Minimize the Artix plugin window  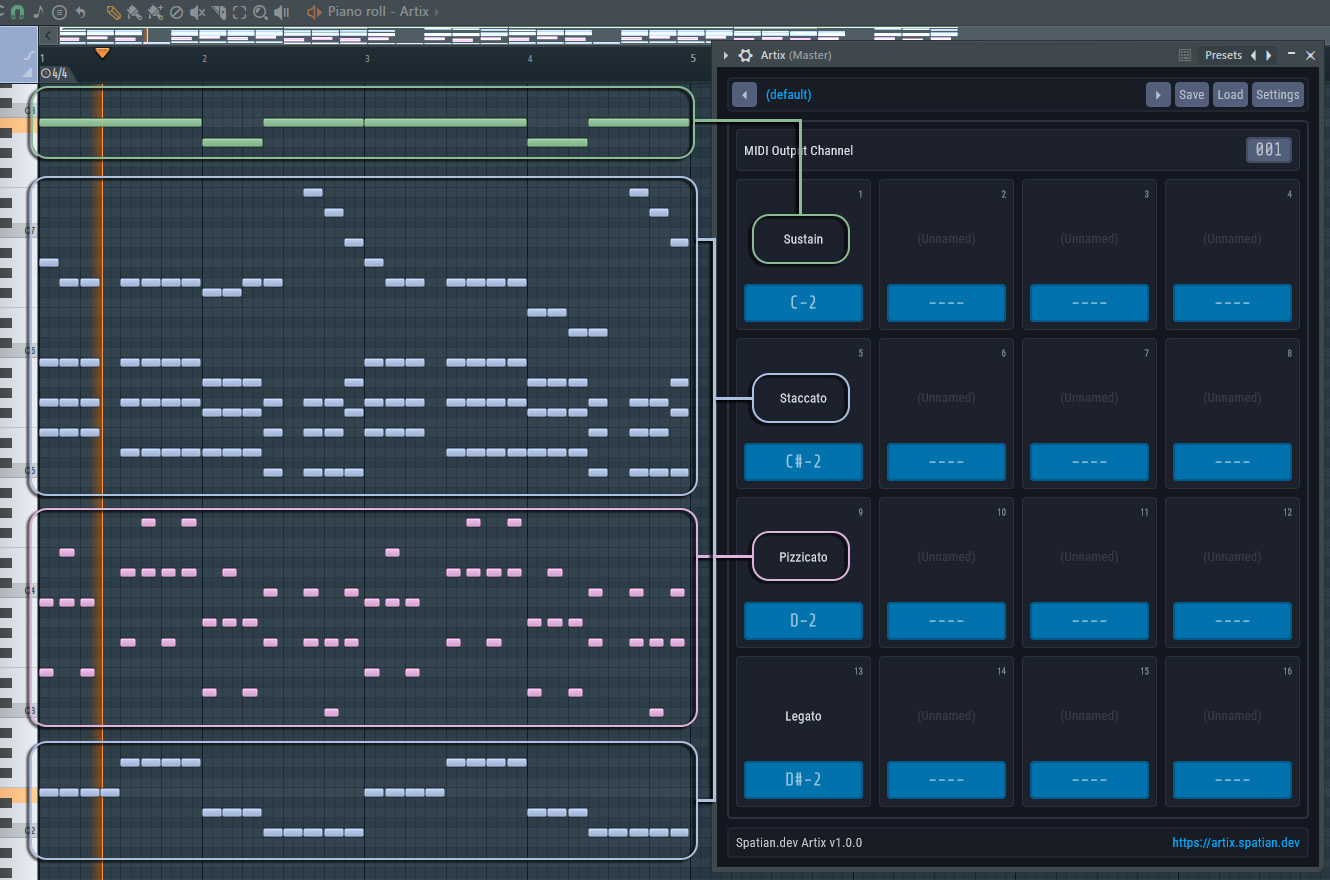click(1292, 54)
